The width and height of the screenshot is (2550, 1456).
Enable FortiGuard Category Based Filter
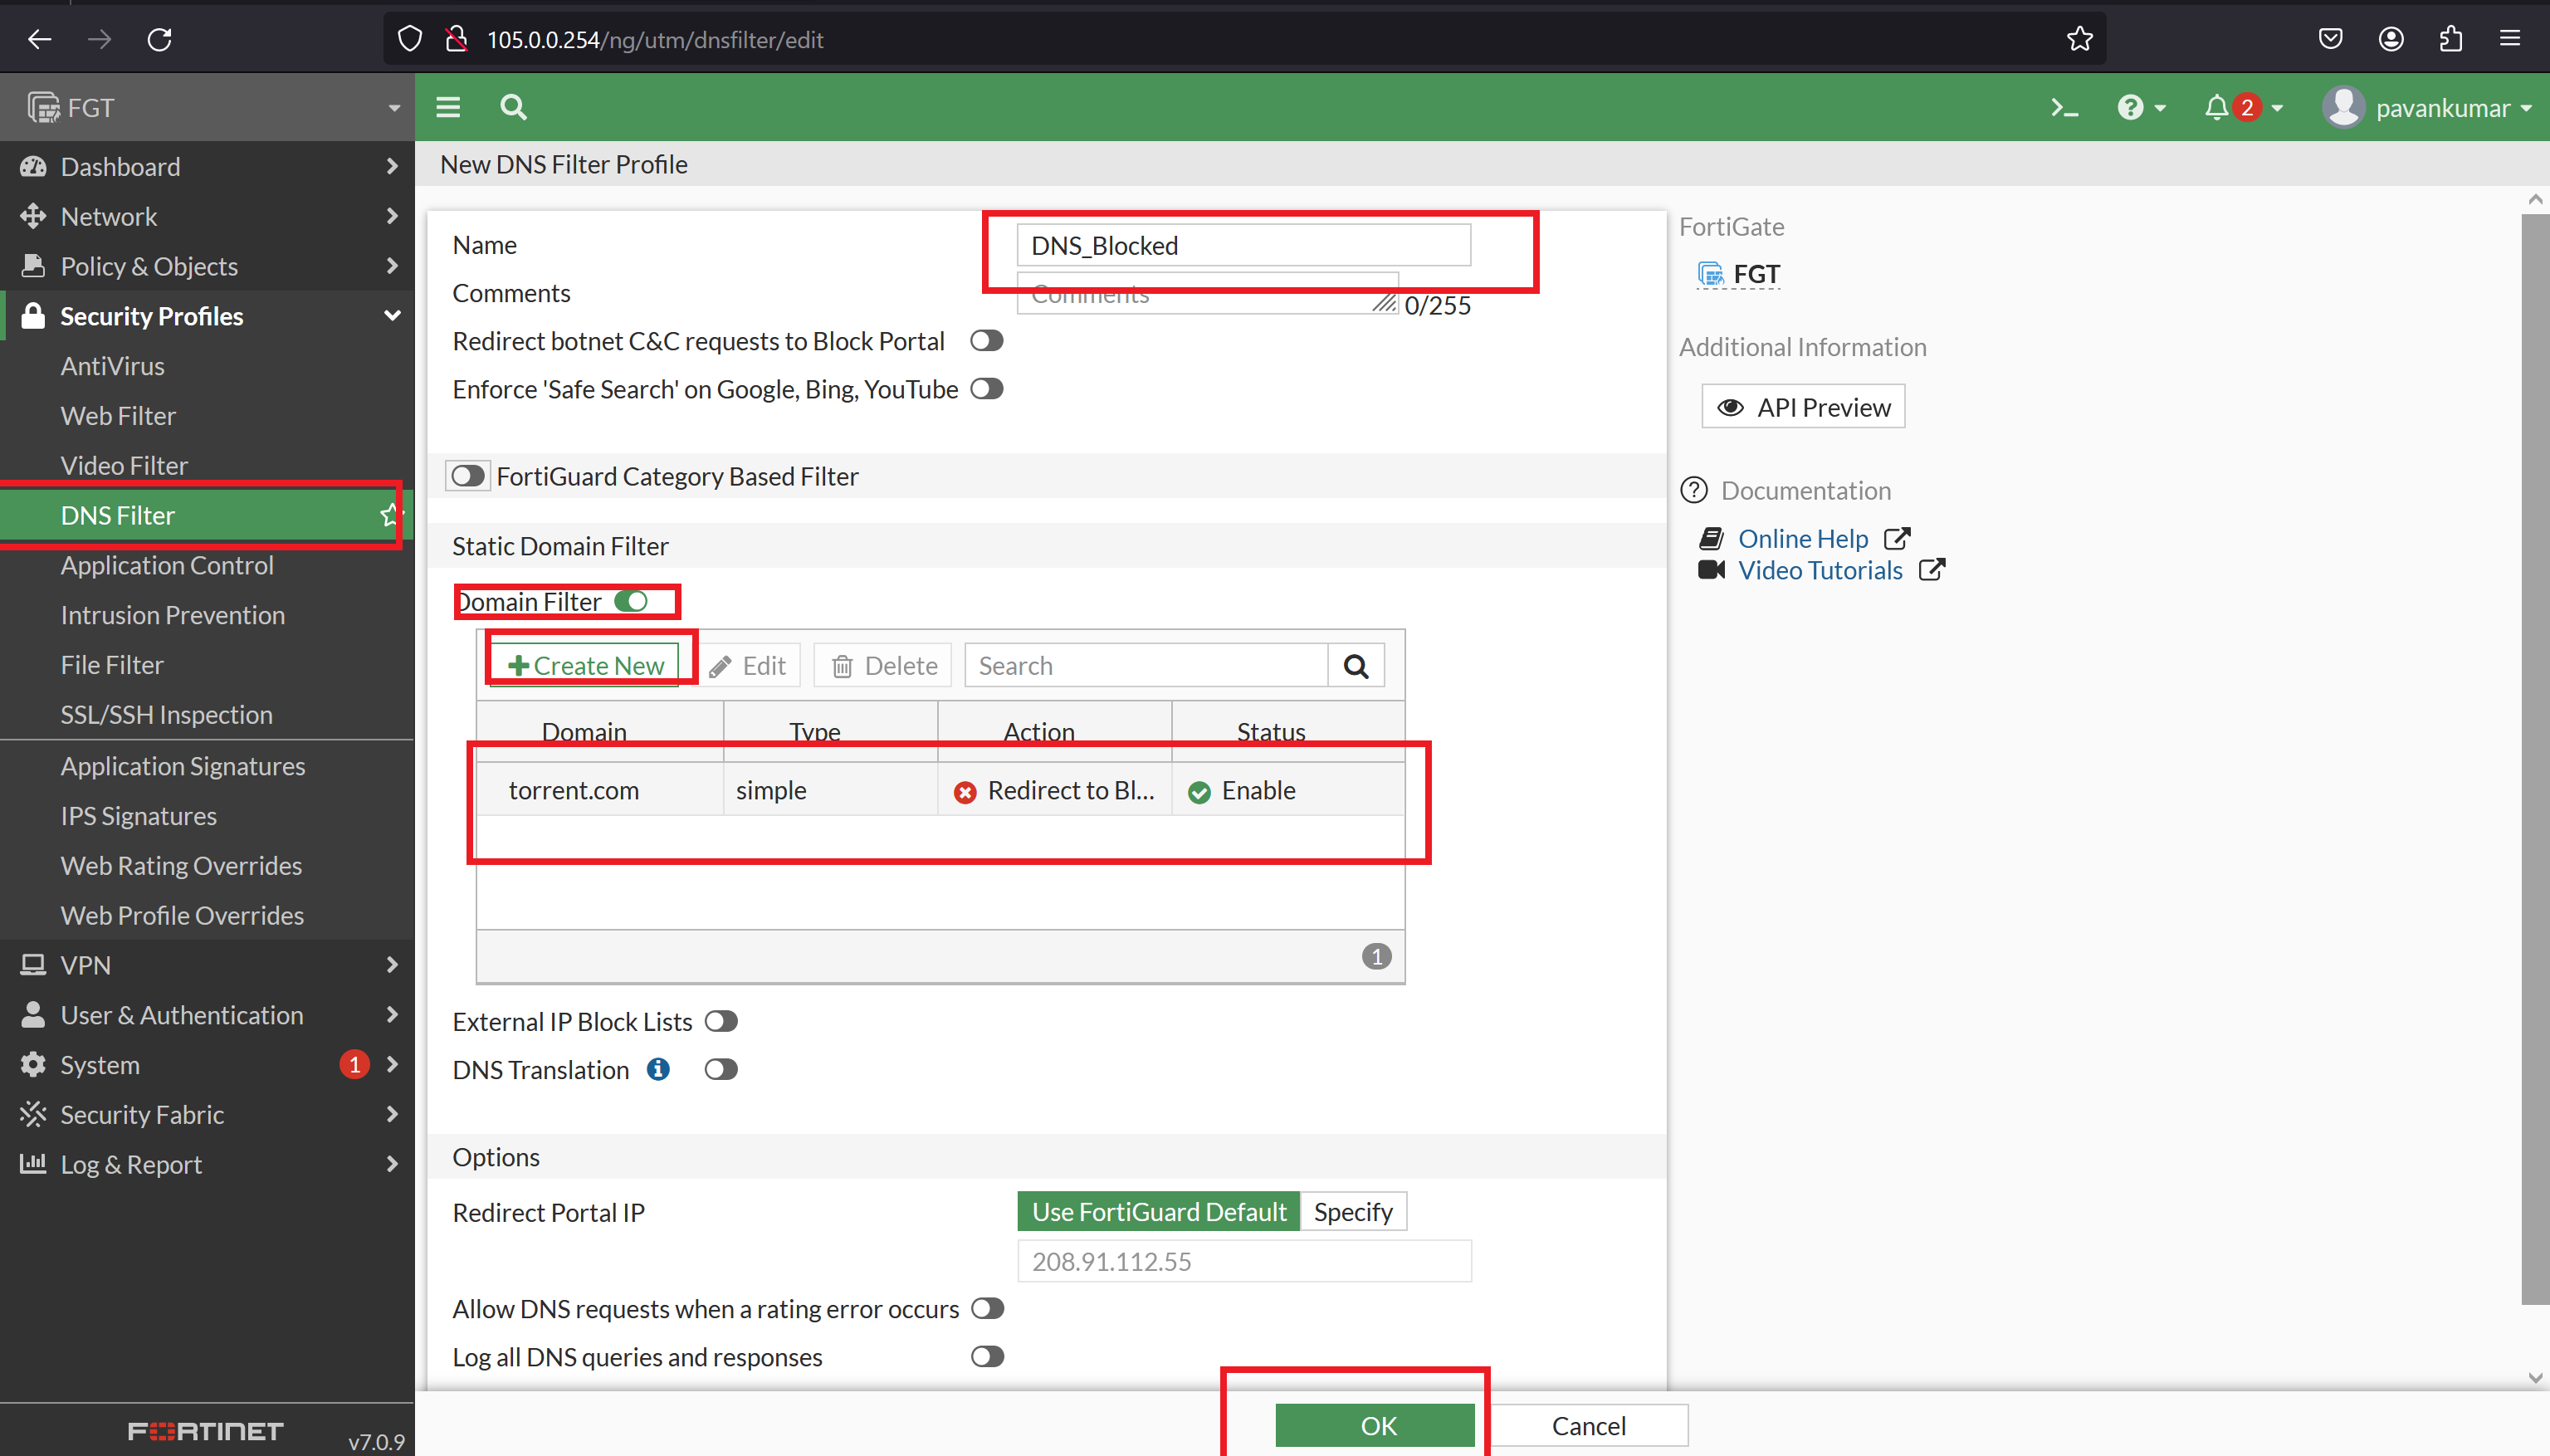click(x=466, y=476)
